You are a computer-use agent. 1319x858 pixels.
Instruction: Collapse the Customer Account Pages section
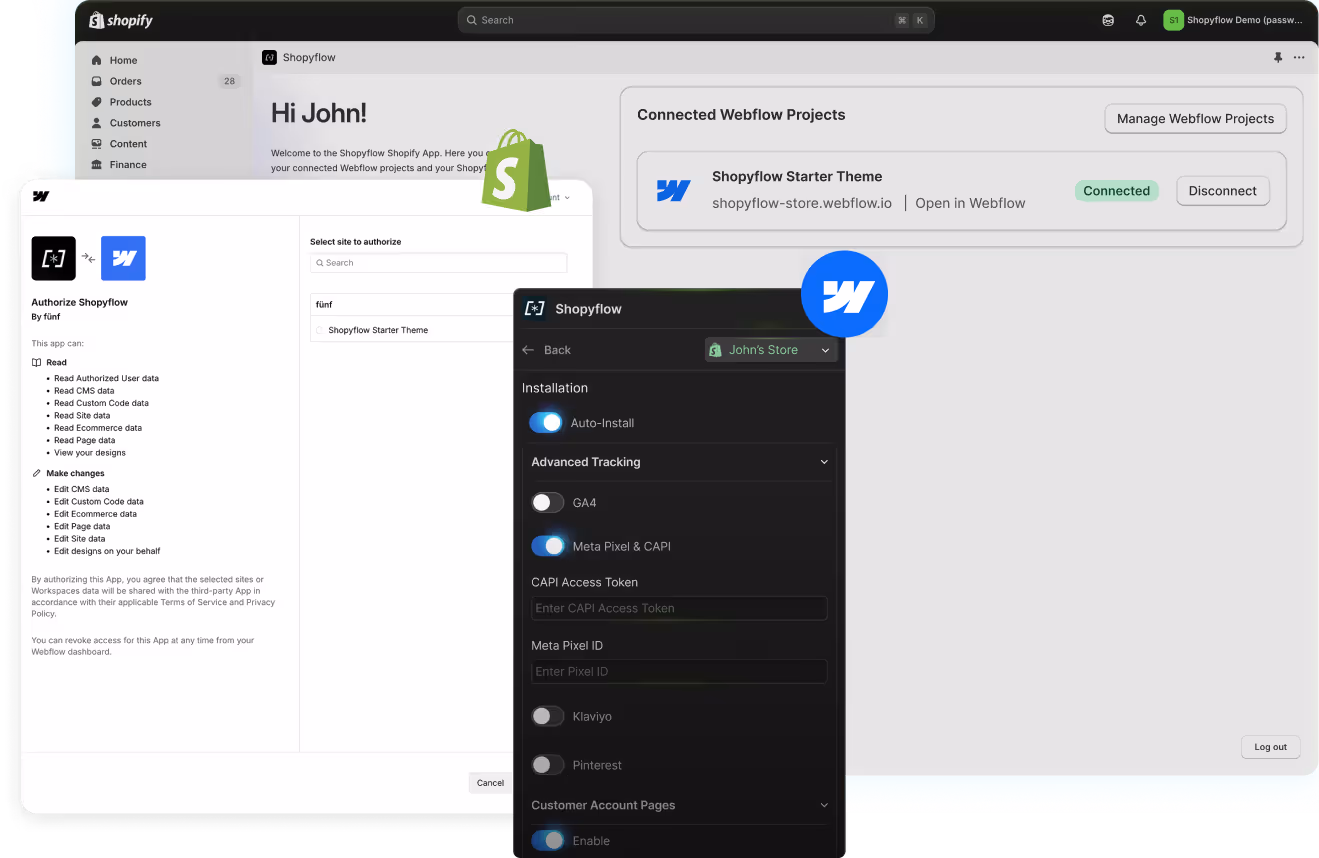tap(824, 805)
